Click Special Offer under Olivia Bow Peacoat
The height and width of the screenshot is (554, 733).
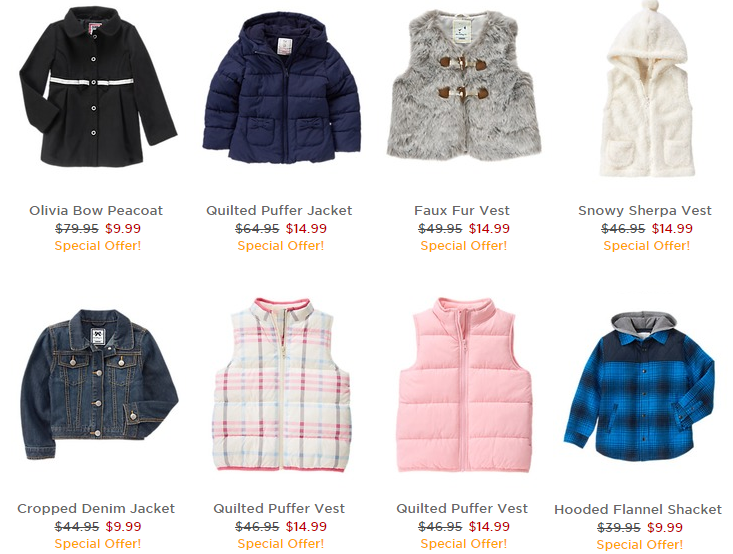tap(98, 245)
